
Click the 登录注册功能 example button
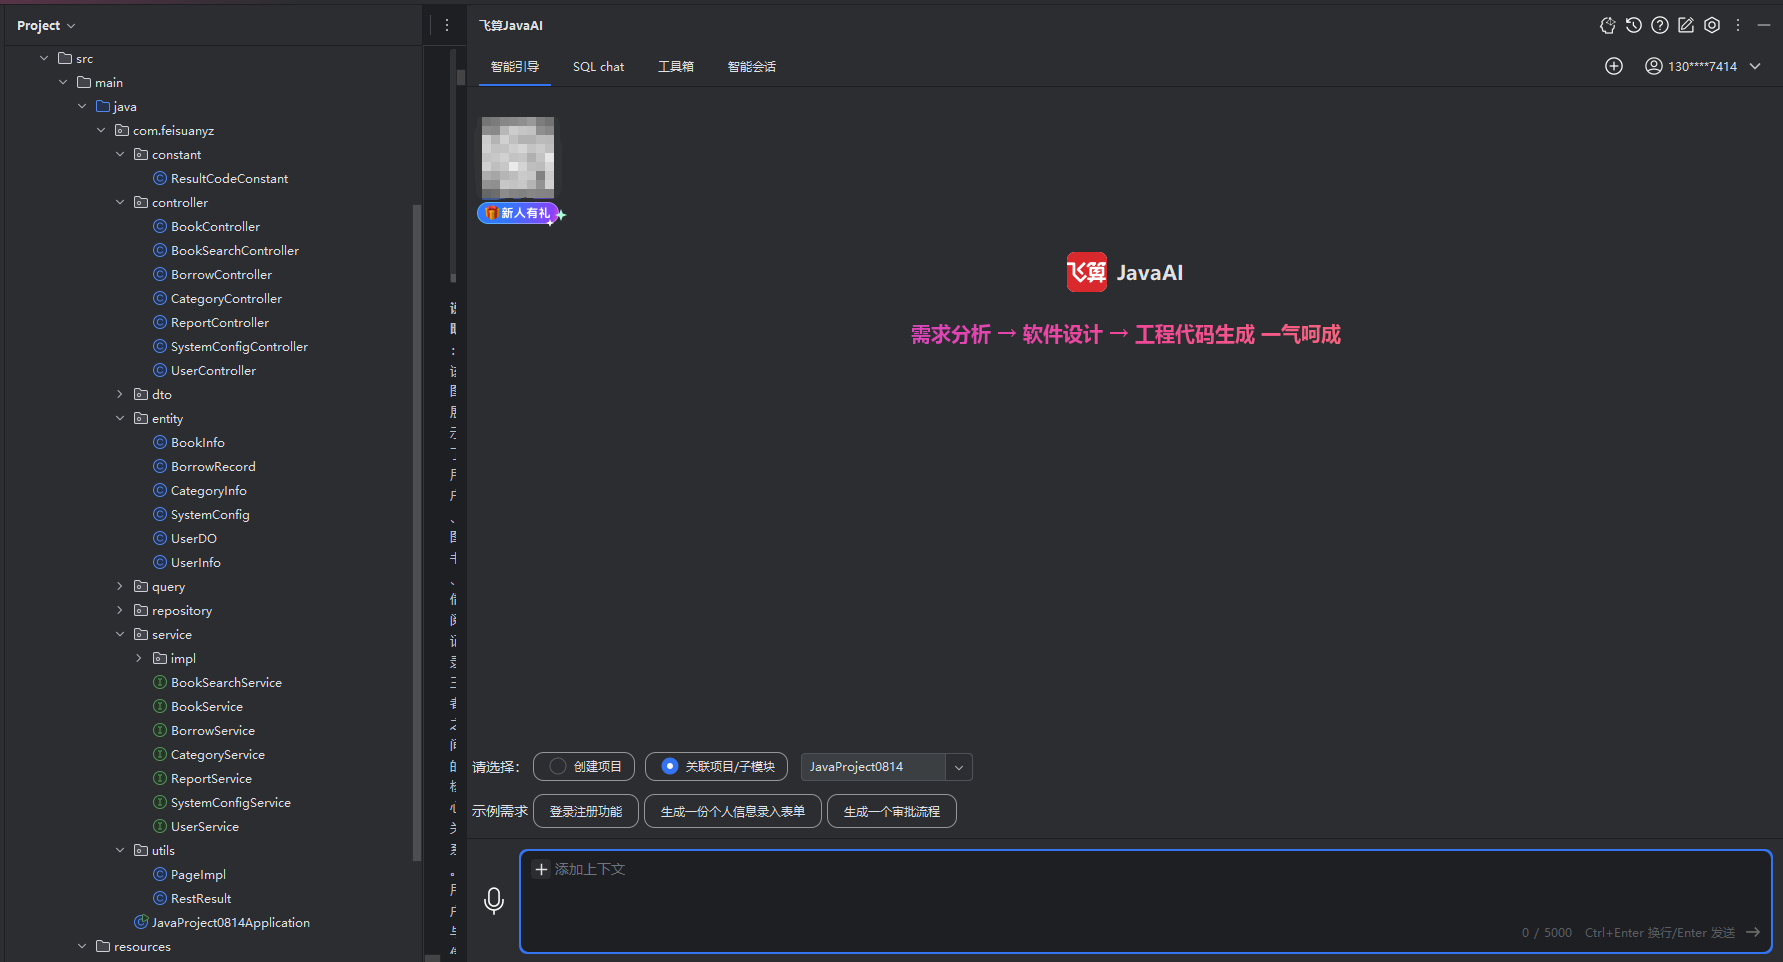coord(586,811)
